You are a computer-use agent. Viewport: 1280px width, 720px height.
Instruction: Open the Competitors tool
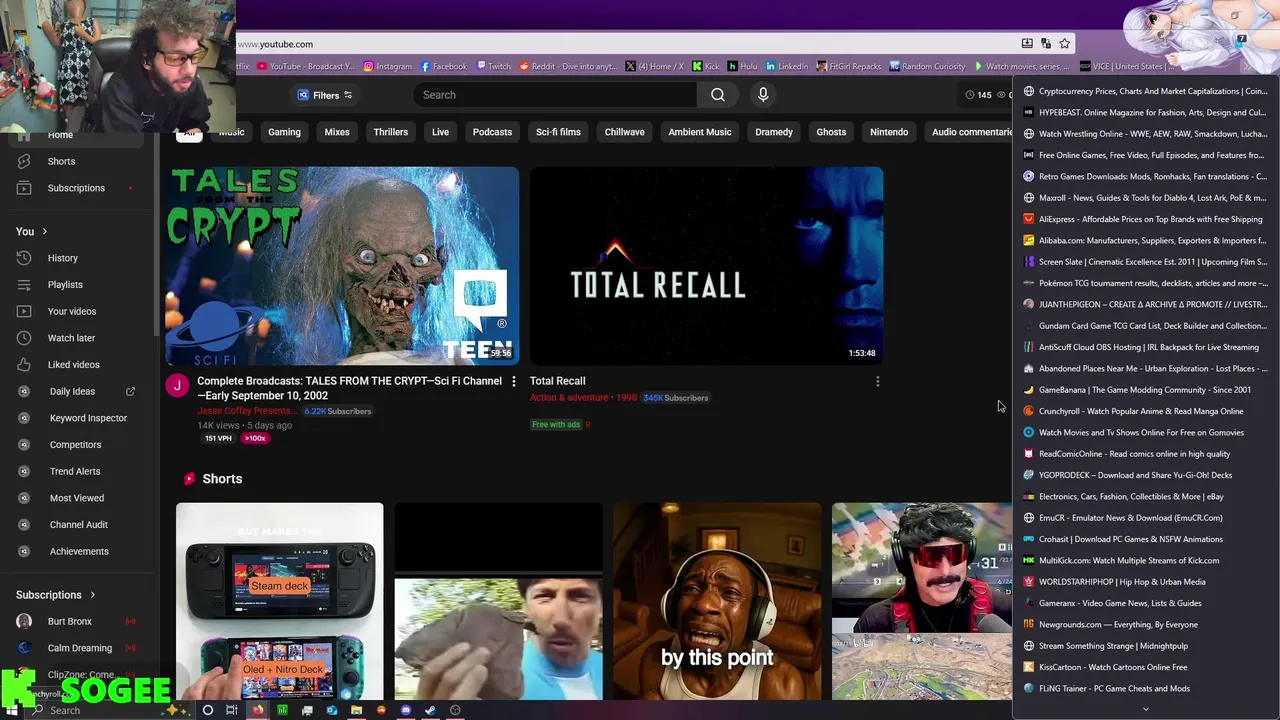click(x=75, y=445)
